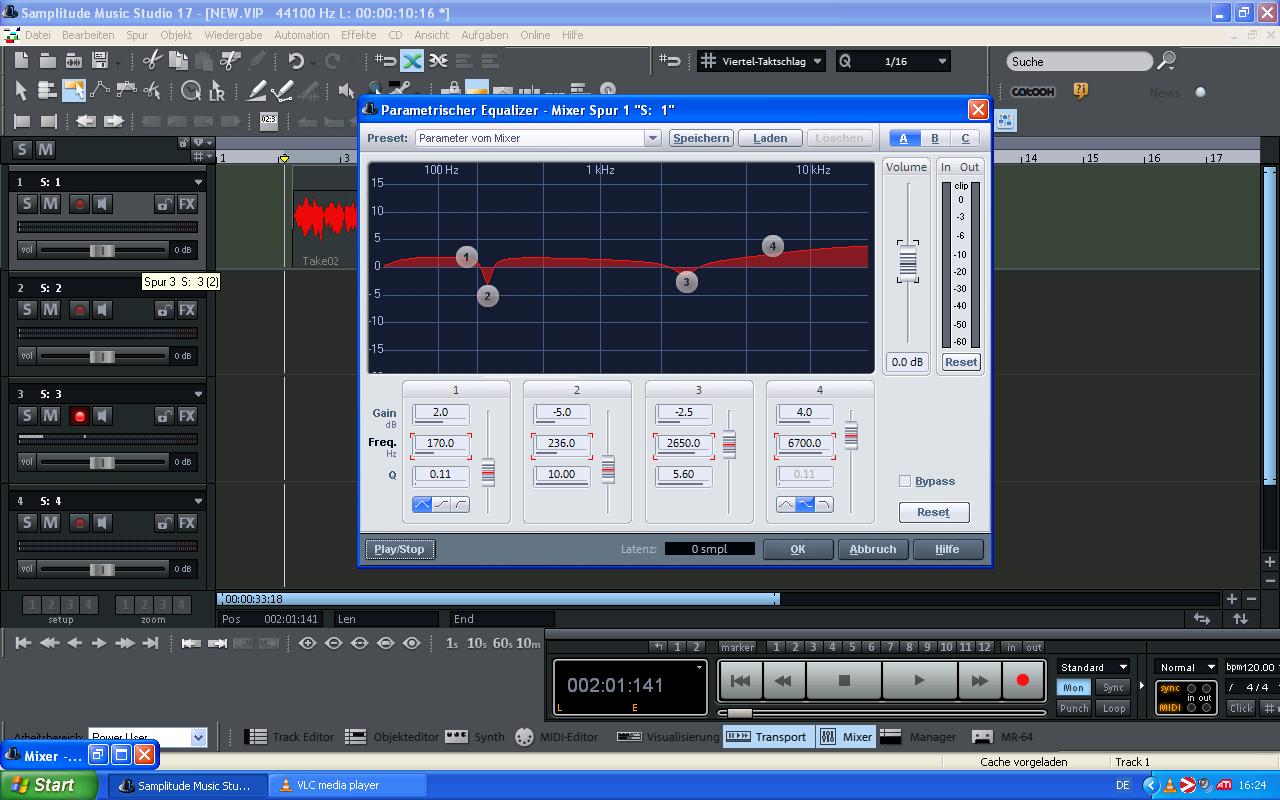Click the Play/Stop button in the equalizer

tap(399, 549)
